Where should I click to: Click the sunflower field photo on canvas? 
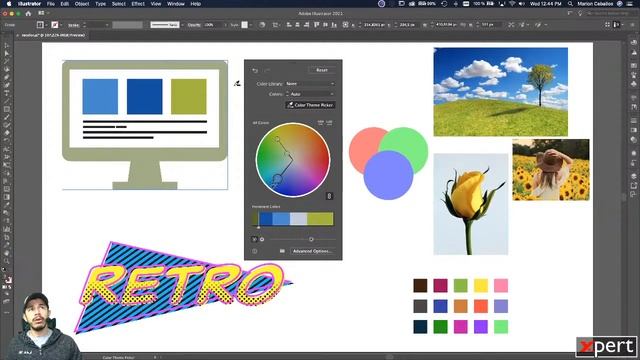coord(551,169)
